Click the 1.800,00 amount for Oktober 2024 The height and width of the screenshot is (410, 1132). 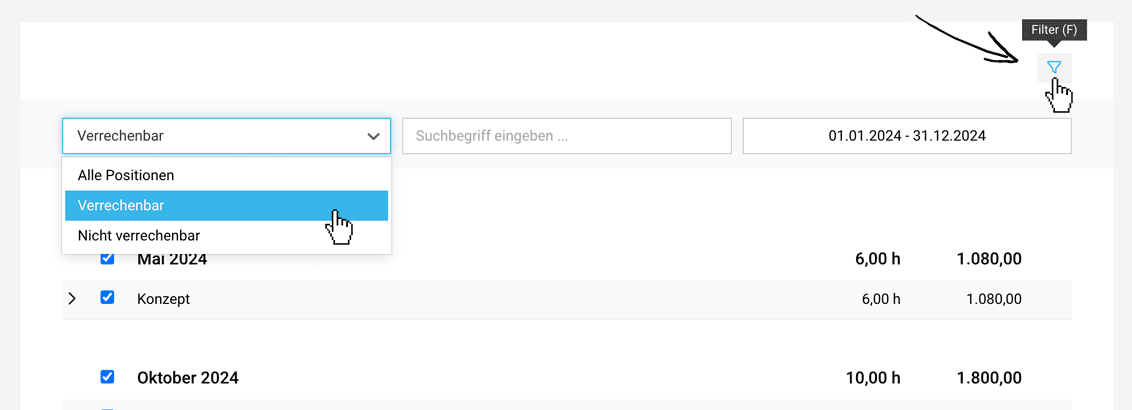pos(989,378)
